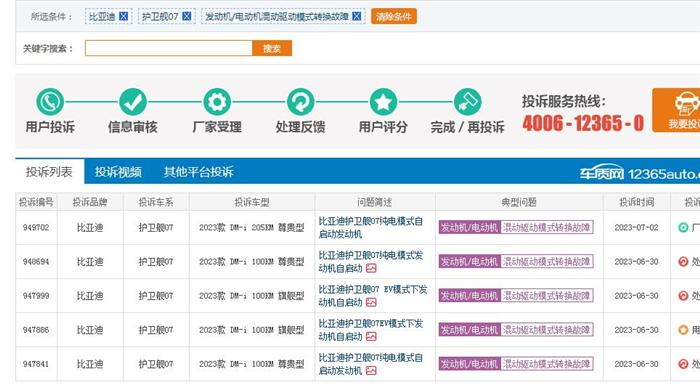The image size is (700, 387).
Task: Click 混动驱动模式转换故障 tag in row 947999
Action: coord(547,295)
